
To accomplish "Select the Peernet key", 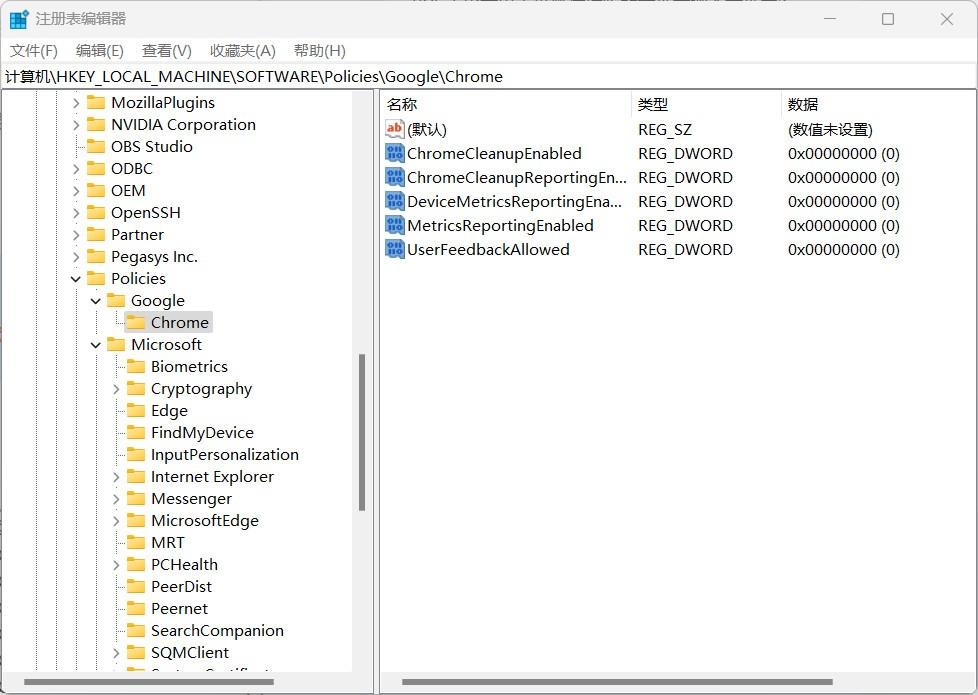I will (180, 608).
